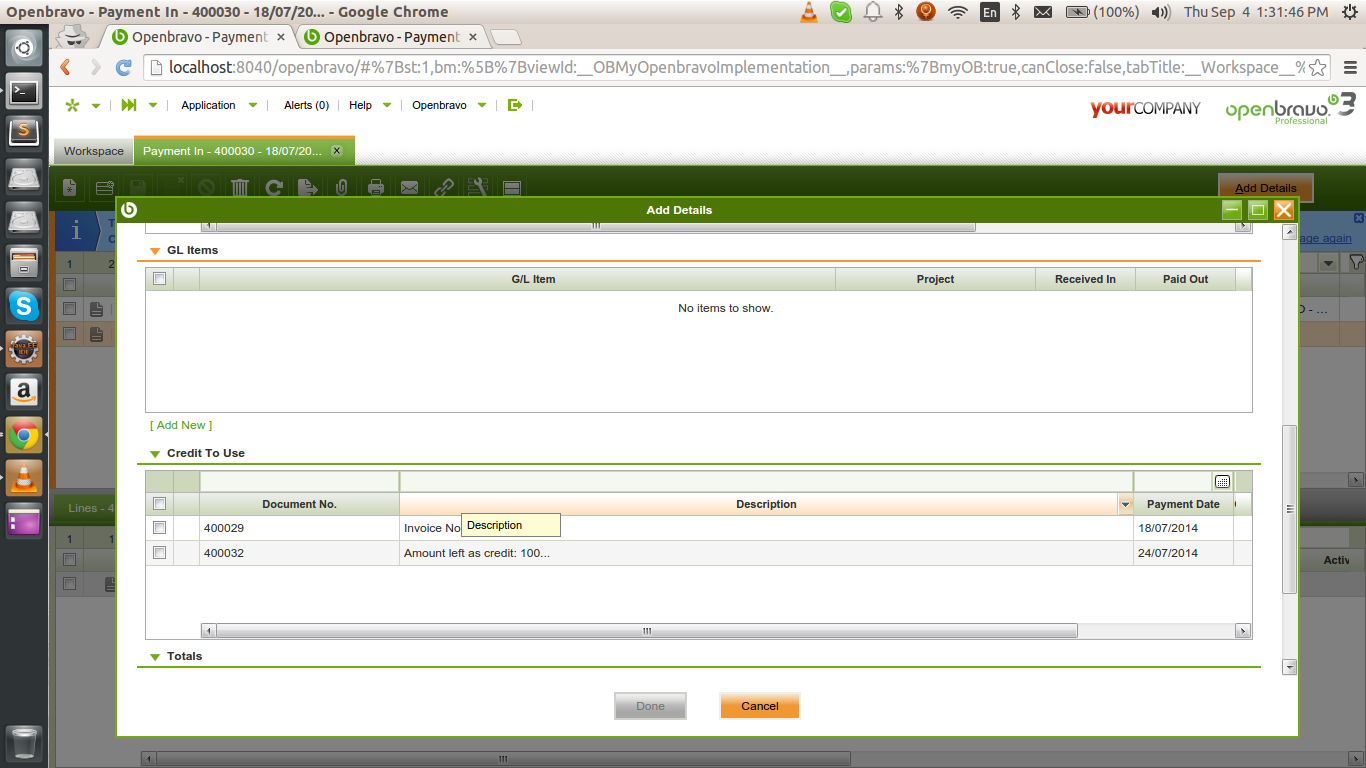Image resolution: width=1366 pixels, height=768 pixels.
Task: Click the Chrome back arrow
Action: click(x=66, y=67)
